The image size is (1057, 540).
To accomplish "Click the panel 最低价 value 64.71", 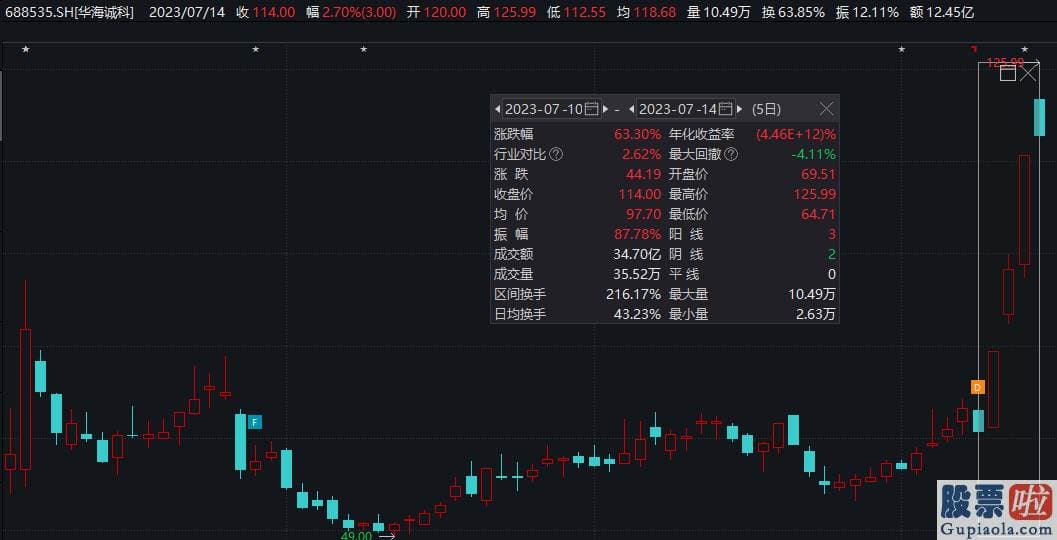I will [819, 214].
